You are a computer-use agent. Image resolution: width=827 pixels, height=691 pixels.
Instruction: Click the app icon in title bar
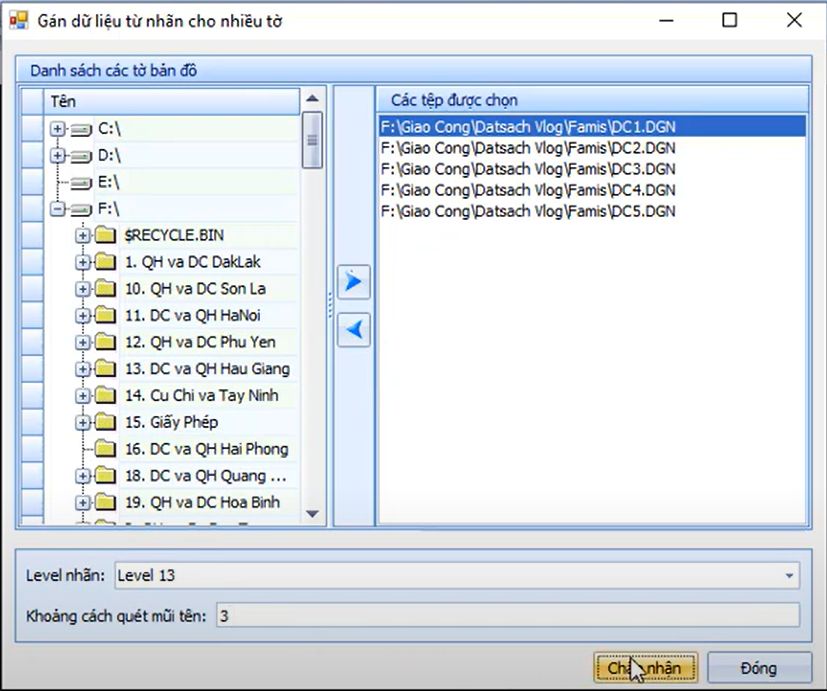(18, 20)
